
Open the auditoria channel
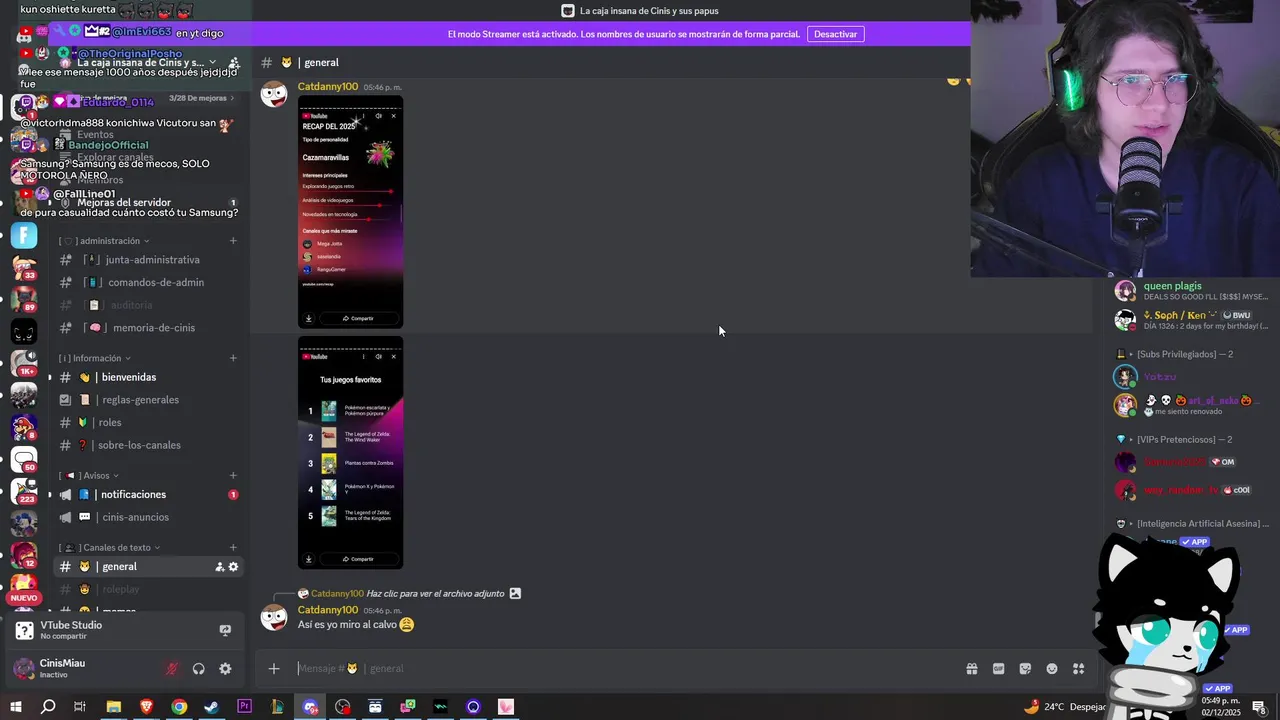148,305
